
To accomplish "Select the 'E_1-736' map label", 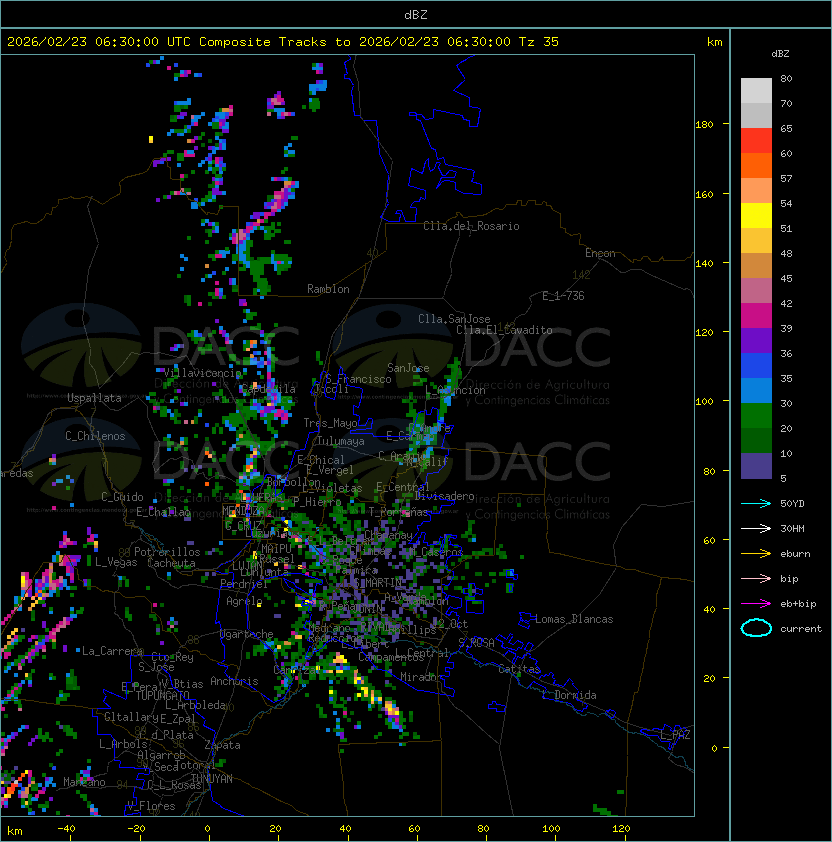I will click(x=563, y=296).
